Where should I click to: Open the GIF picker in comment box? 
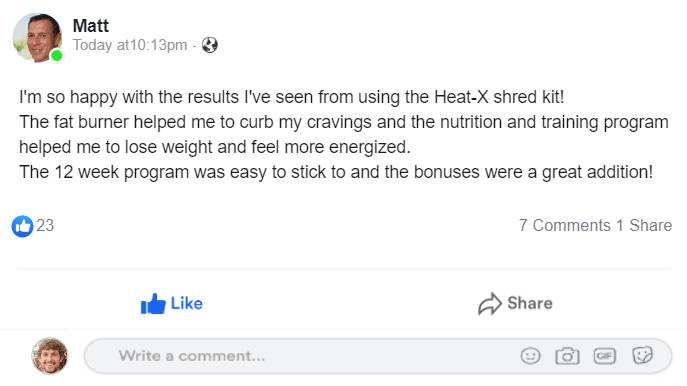pyautogui.click(x=605, y=356)
